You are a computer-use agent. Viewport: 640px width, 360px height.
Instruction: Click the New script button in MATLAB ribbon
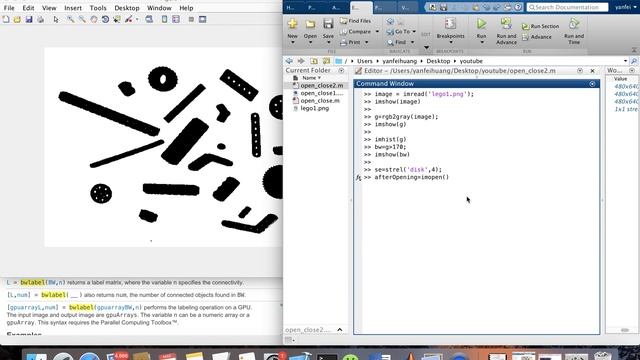292,24
